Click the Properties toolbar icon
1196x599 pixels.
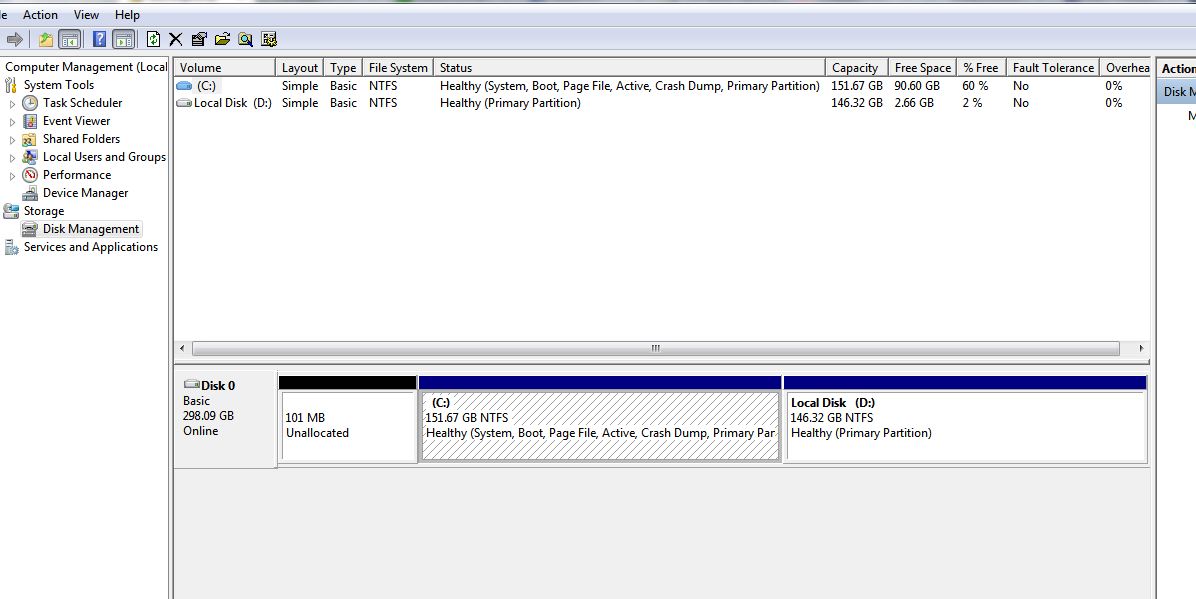[x=199, y=39]
